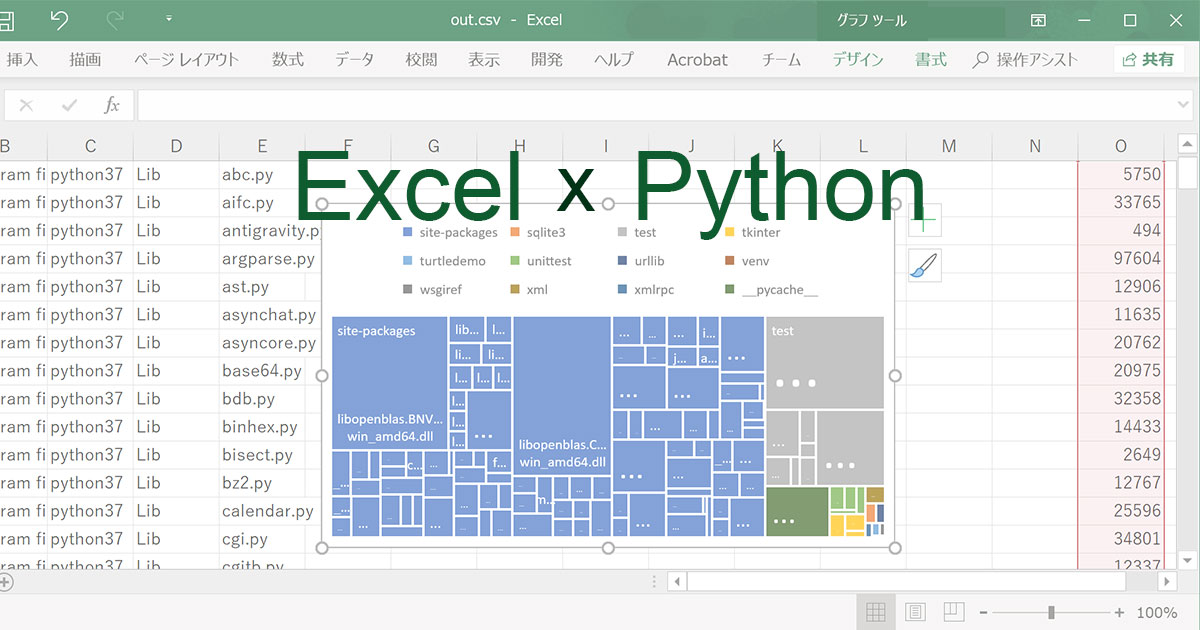Click the add new sheet plus icon
The width and height of the screenshot is (1200, 630).
(x=6, y=581)
